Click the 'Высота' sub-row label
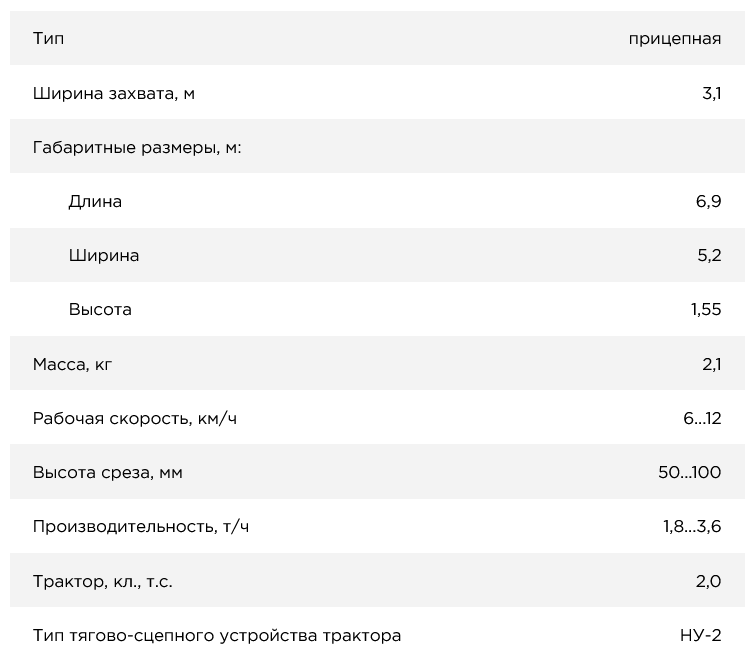Viewport: 756px width, 658px height. pos(100,310)
